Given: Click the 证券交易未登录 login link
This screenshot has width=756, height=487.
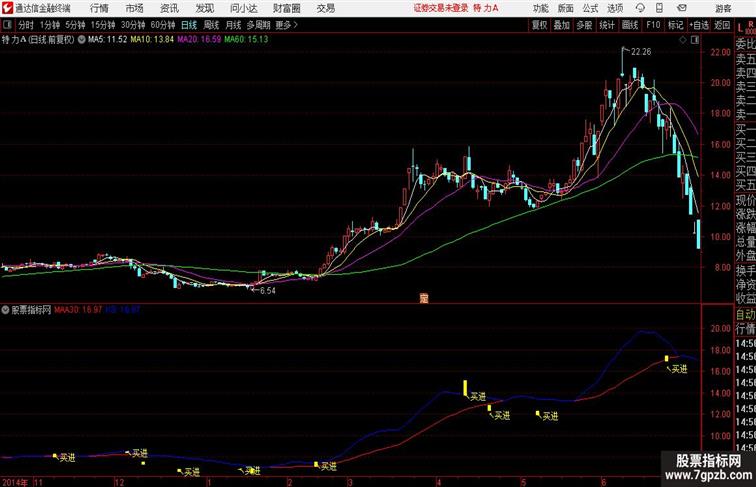Looking at the screenshot, I should [x=441, y=8].
